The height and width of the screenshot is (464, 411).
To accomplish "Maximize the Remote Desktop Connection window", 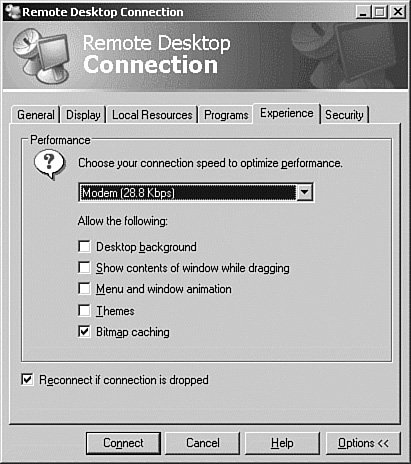I will pos(379,12).
